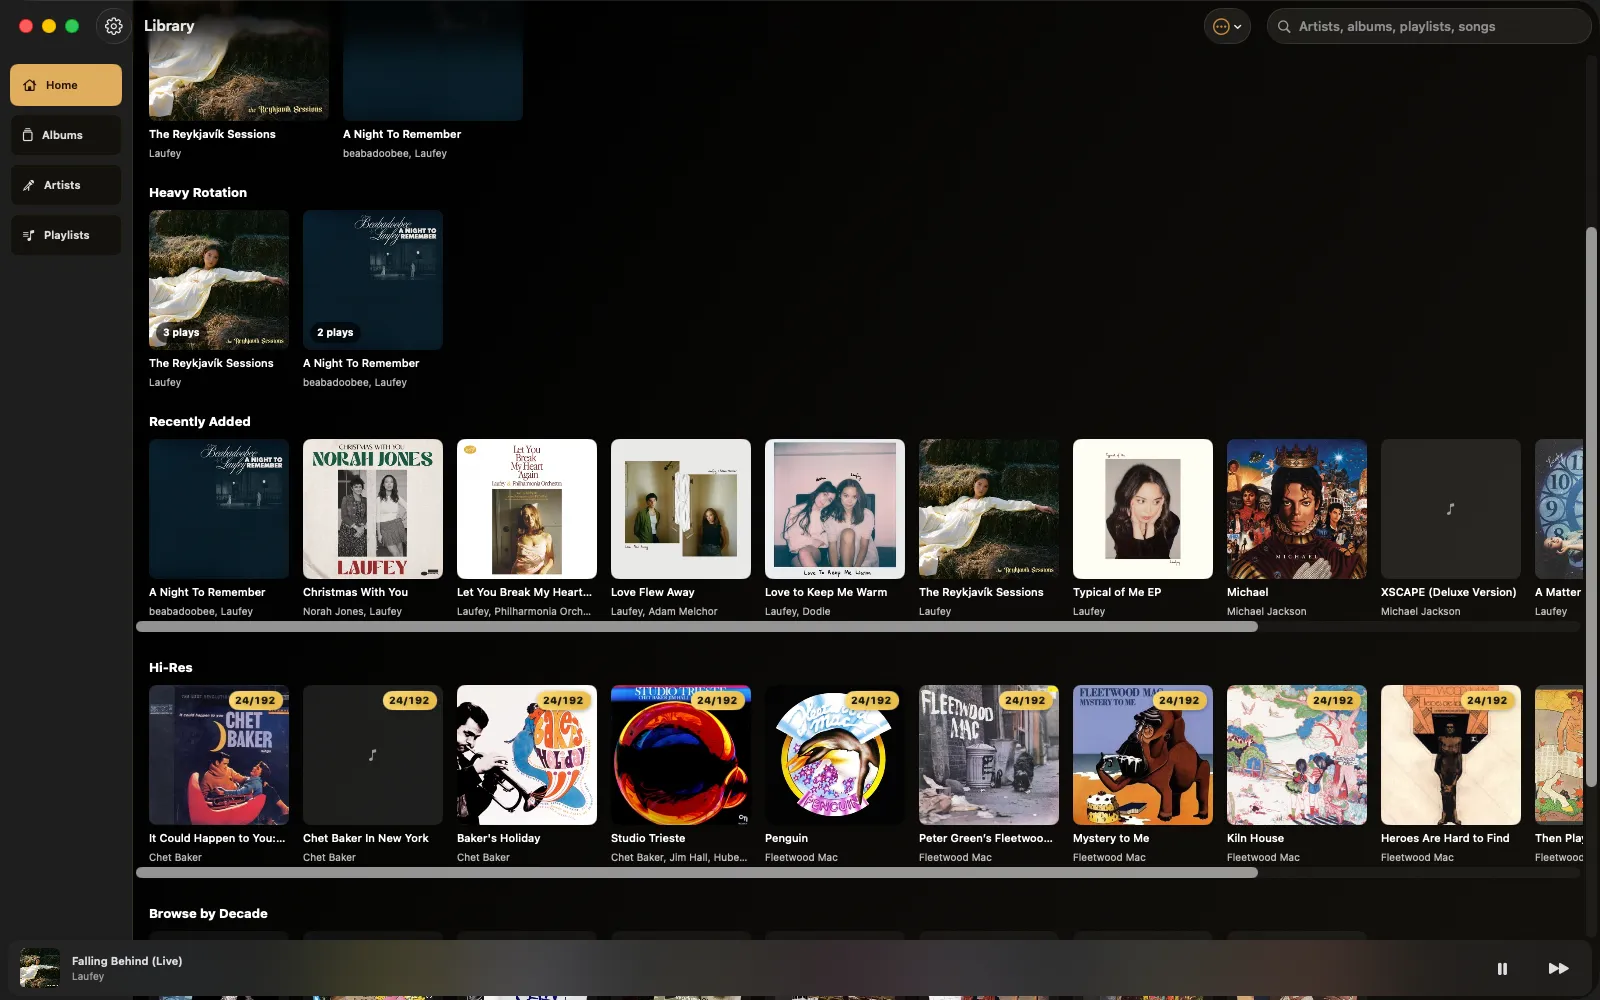
Task: Click Hi-Res row horizontal scrollbar
Action: (x=697, y=873)
